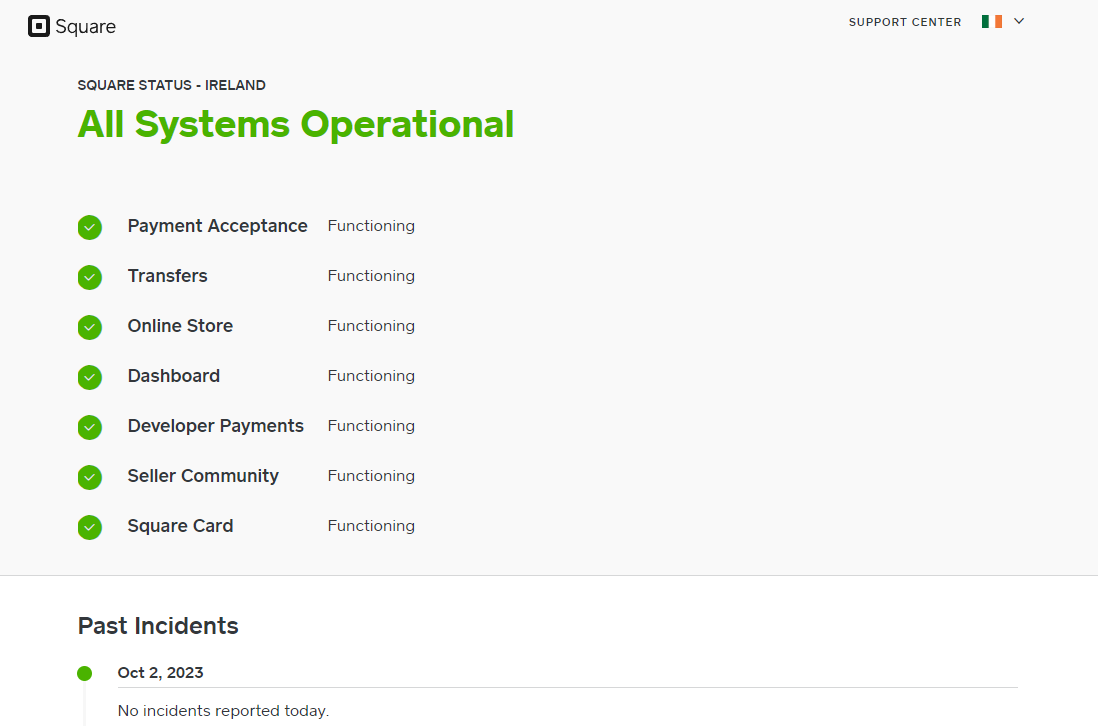Viewport: 1098px width, 726px height.
Task: Click the Payment Acceptance green check icon
Action: (90, 228)
